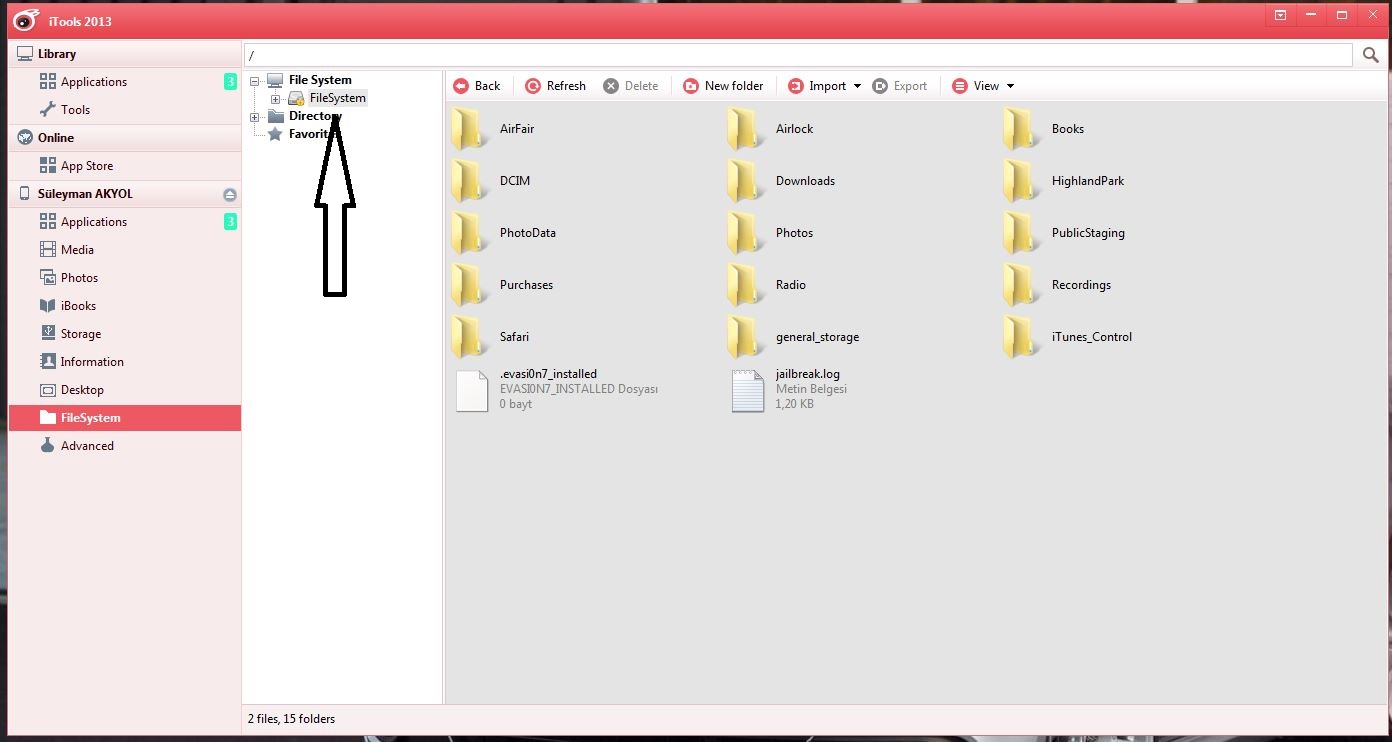Select Favorites in the tree
This screenshot has height=742, width=1392.
point(314,134)
